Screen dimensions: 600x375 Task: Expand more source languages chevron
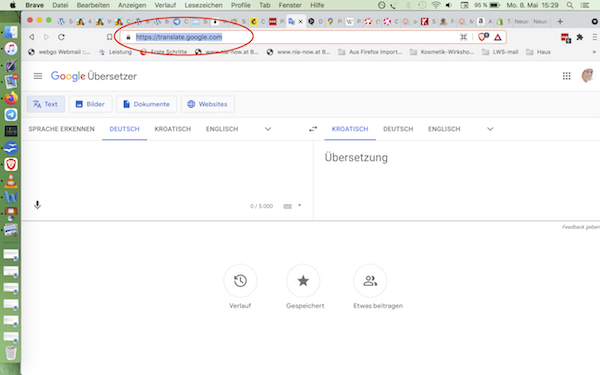[x=268, y=129]
